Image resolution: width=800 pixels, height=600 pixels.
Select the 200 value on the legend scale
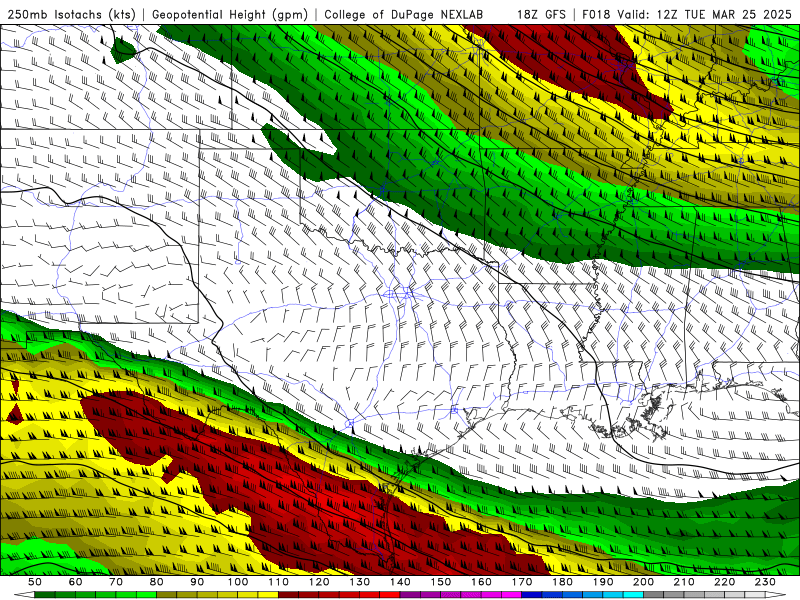[x=643, y=582]
